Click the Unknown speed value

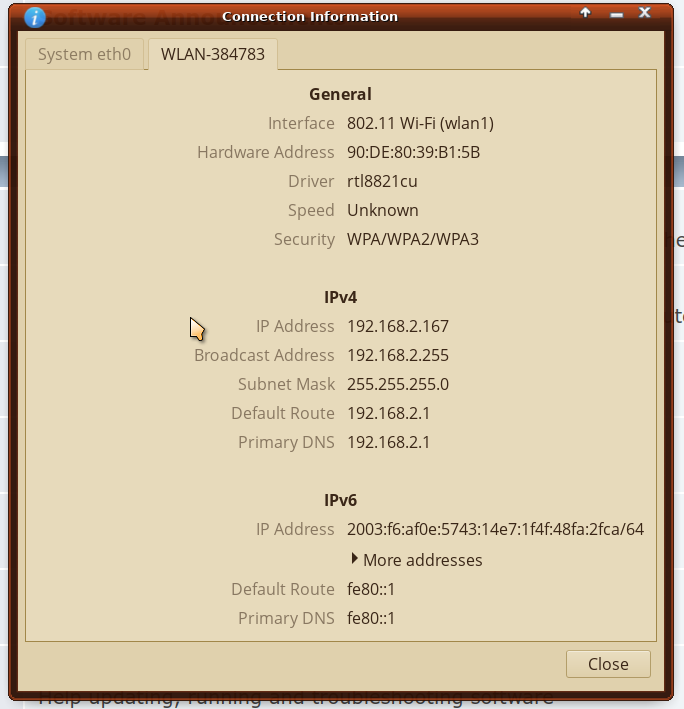click(382, 210)
